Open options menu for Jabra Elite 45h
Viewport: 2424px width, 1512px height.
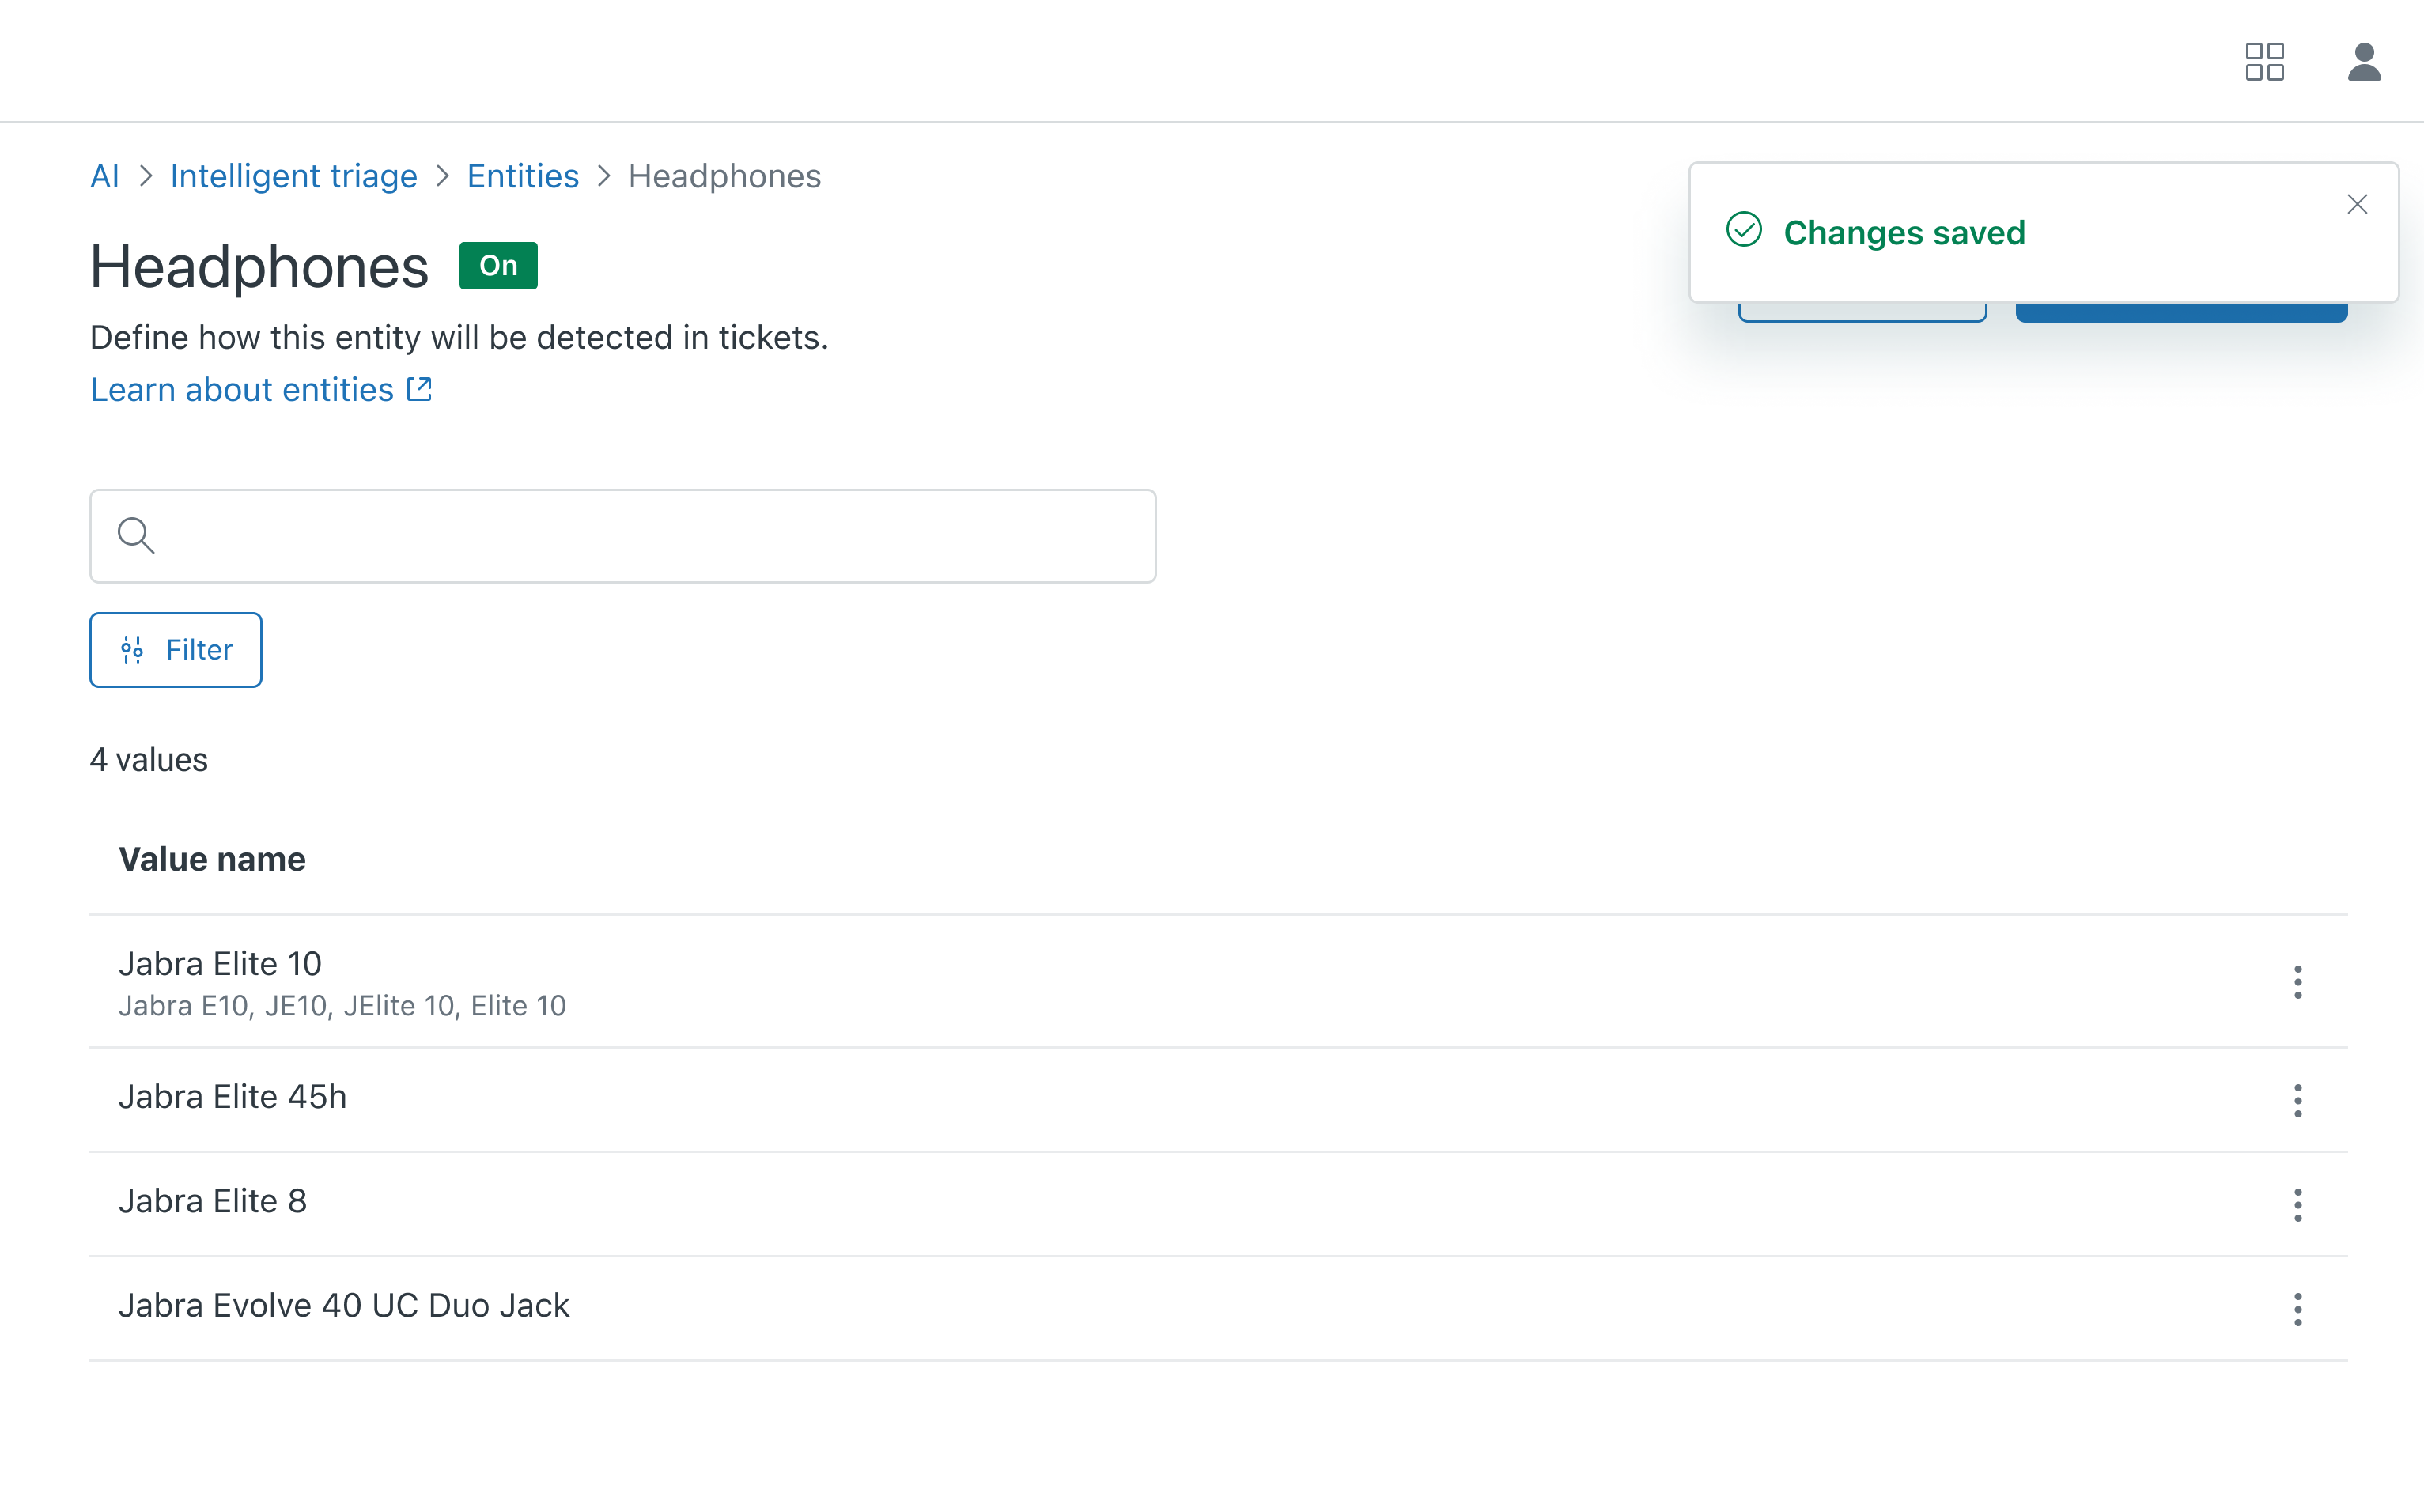click(x=2298, y=1100)
